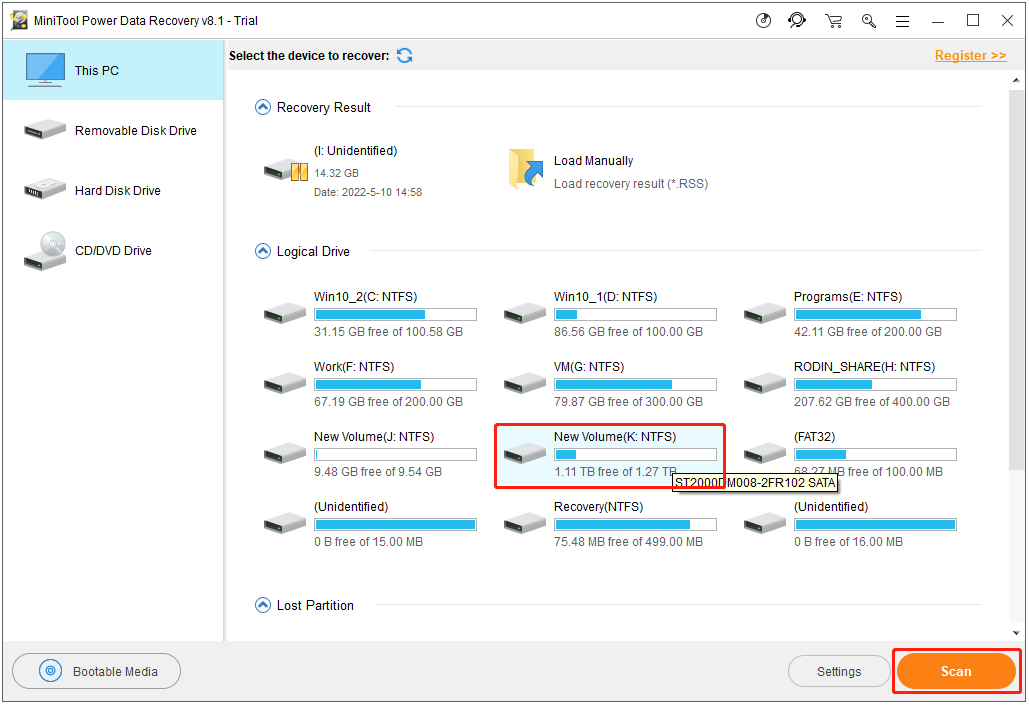
Task: Select the 15.00 MB Unidentified drive icon
Action: coord(285,523)
